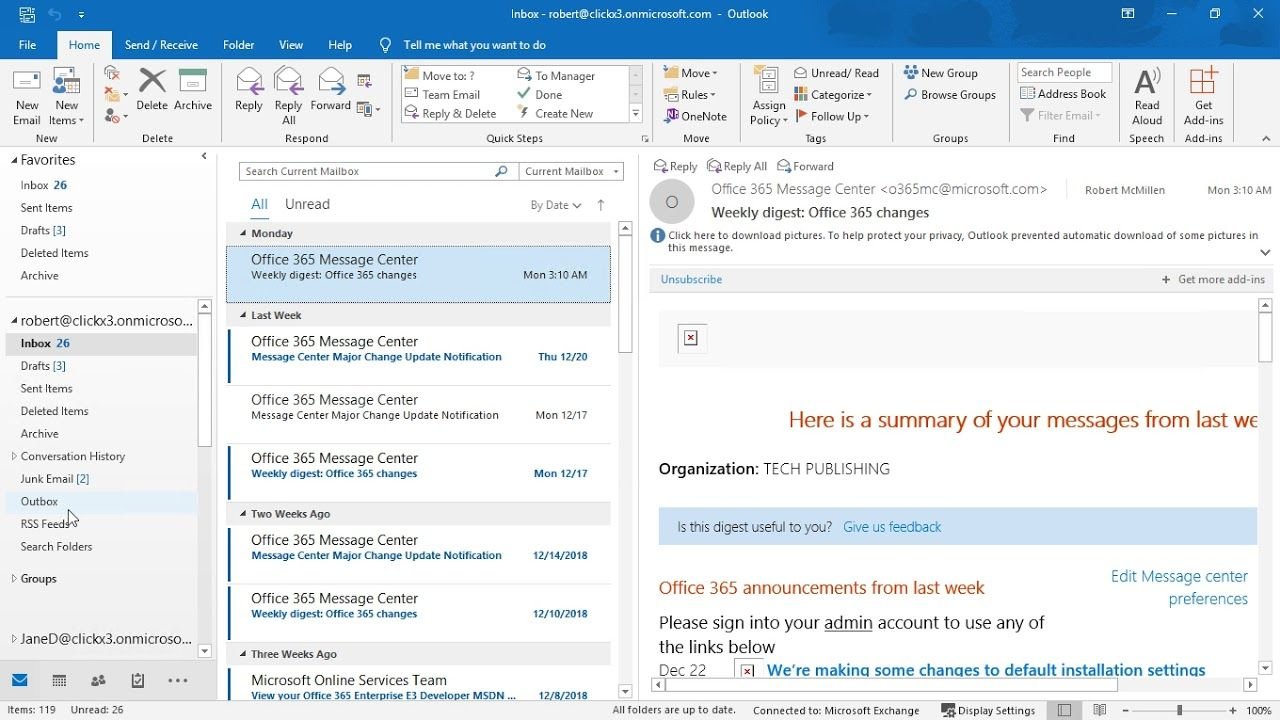
Task: Expand the Conversation History folder
Action: coord(14,456)
